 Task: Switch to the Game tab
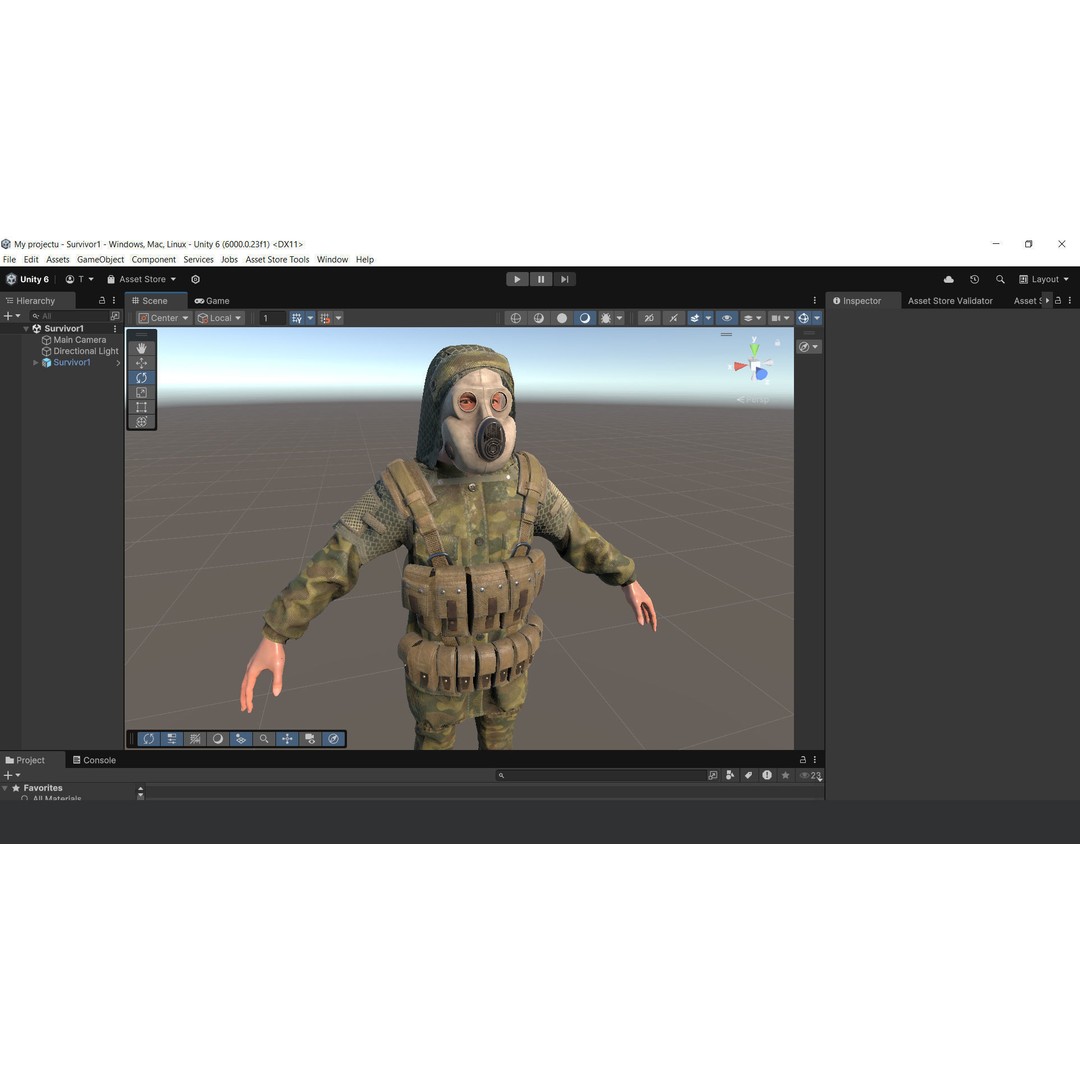(212, 301)
